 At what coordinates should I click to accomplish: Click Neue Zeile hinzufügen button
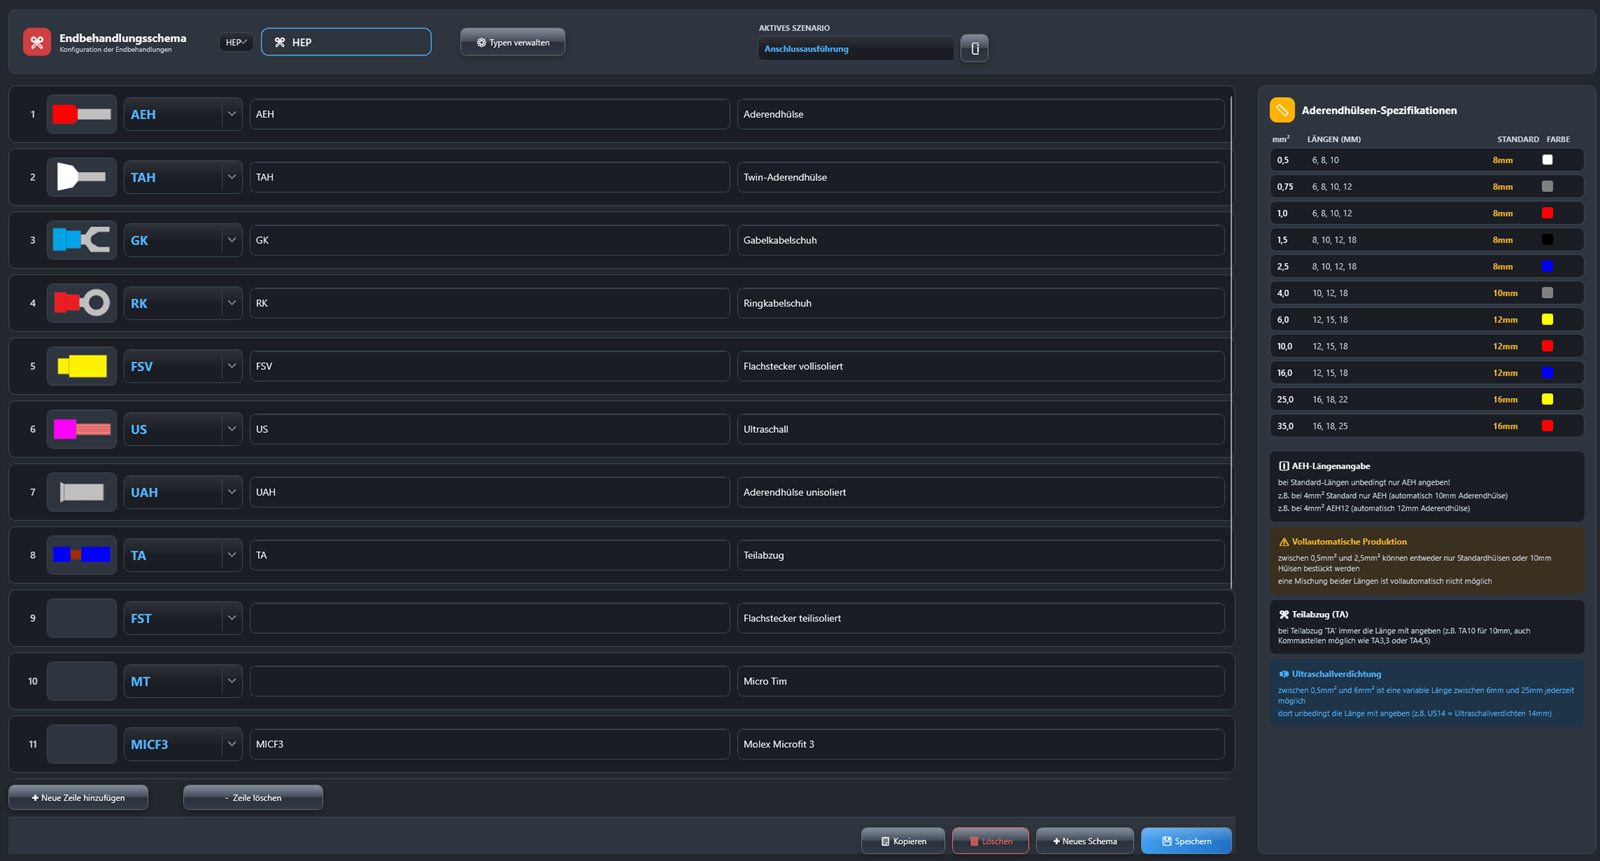[78, 798]
